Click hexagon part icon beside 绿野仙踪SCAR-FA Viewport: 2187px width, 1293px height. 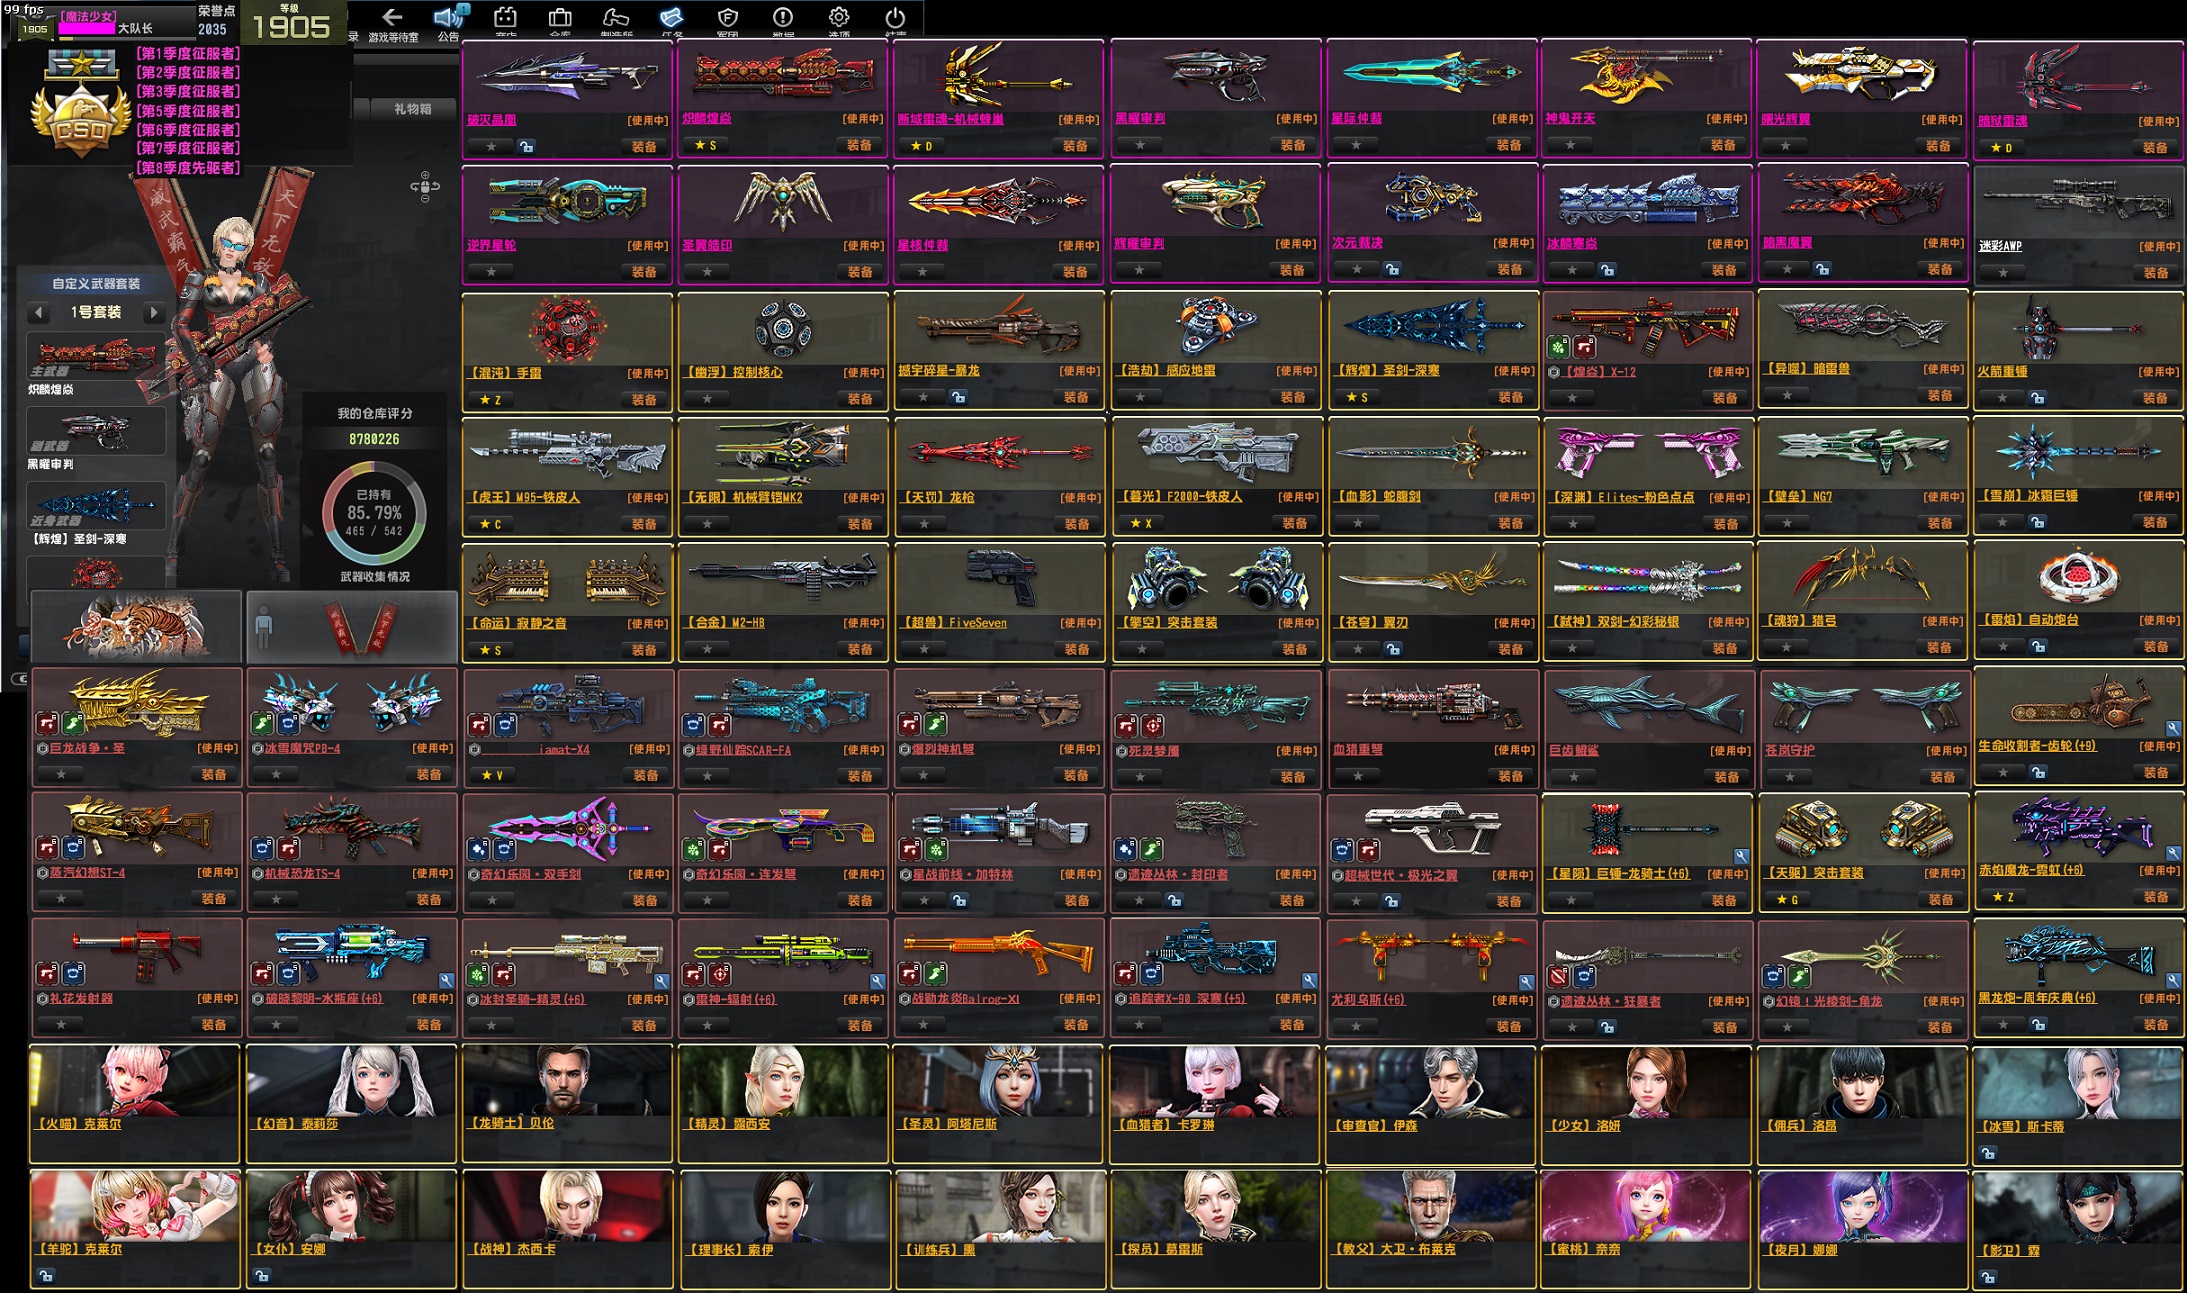point(689,749)
